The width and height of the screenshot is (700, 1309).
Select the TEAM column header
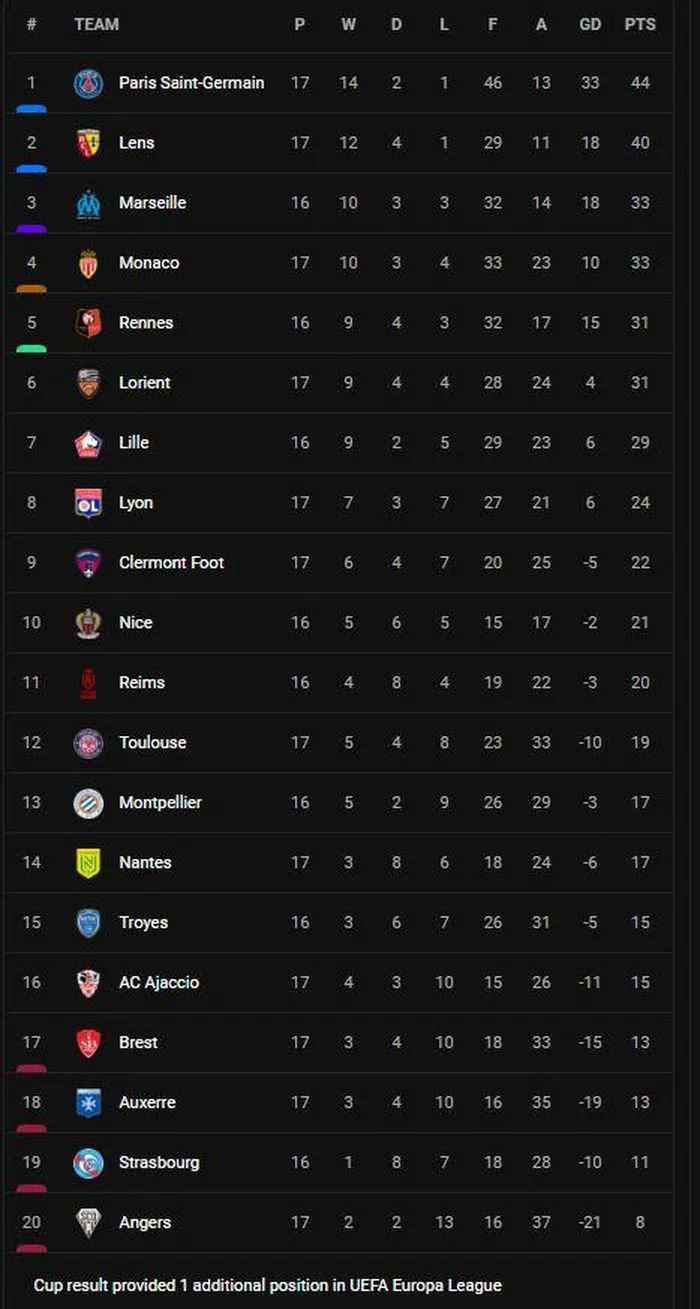[x=96, y=24]
